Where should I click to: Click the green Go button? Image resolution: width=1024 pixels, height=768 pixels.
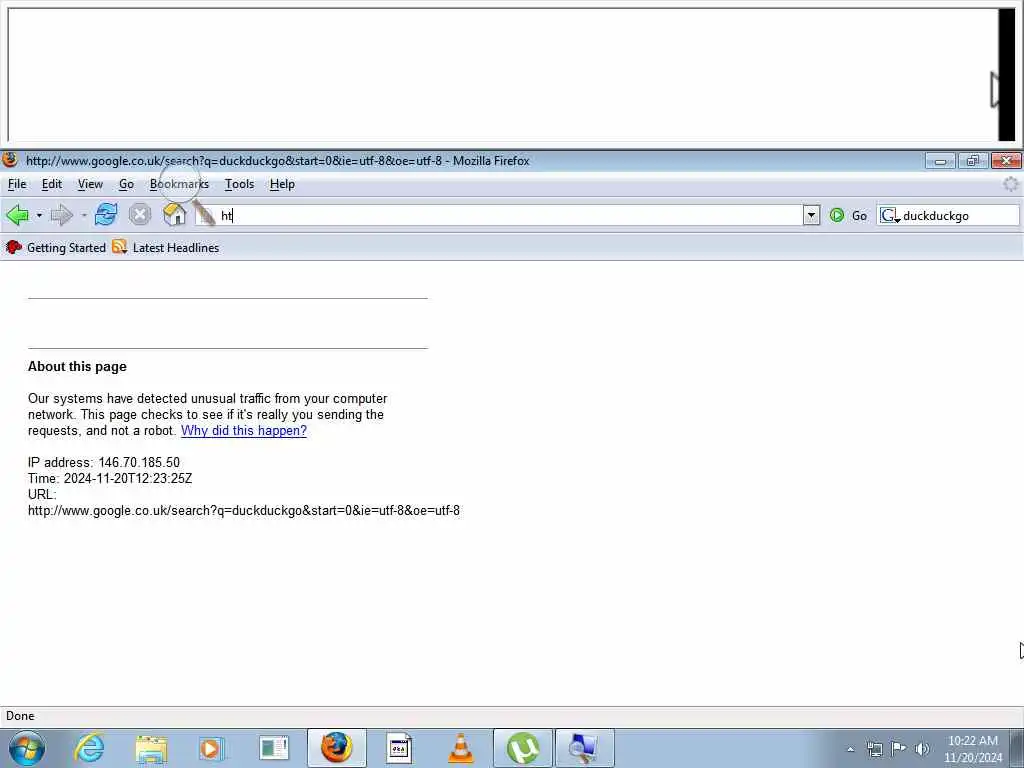click(848, 215)
